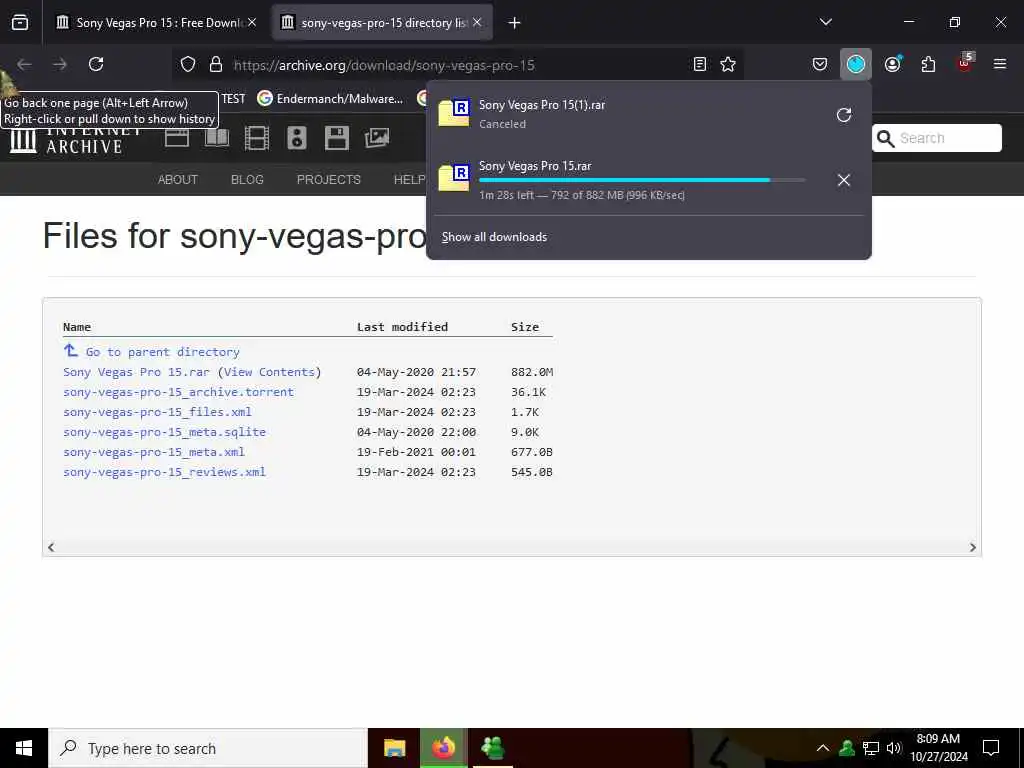Click Show all downloads
The image size is (1024, 768).
494,237
